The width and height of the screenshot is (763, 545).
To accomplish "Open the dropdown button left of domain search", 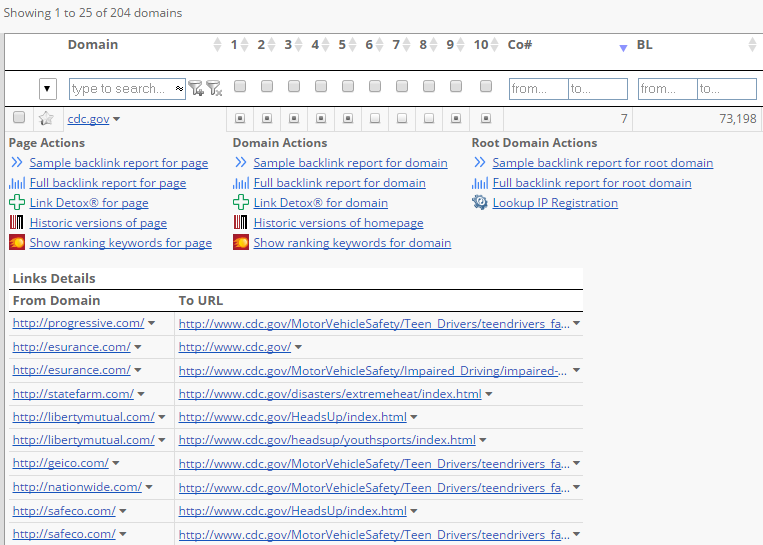I will click(x=48, y=89).
